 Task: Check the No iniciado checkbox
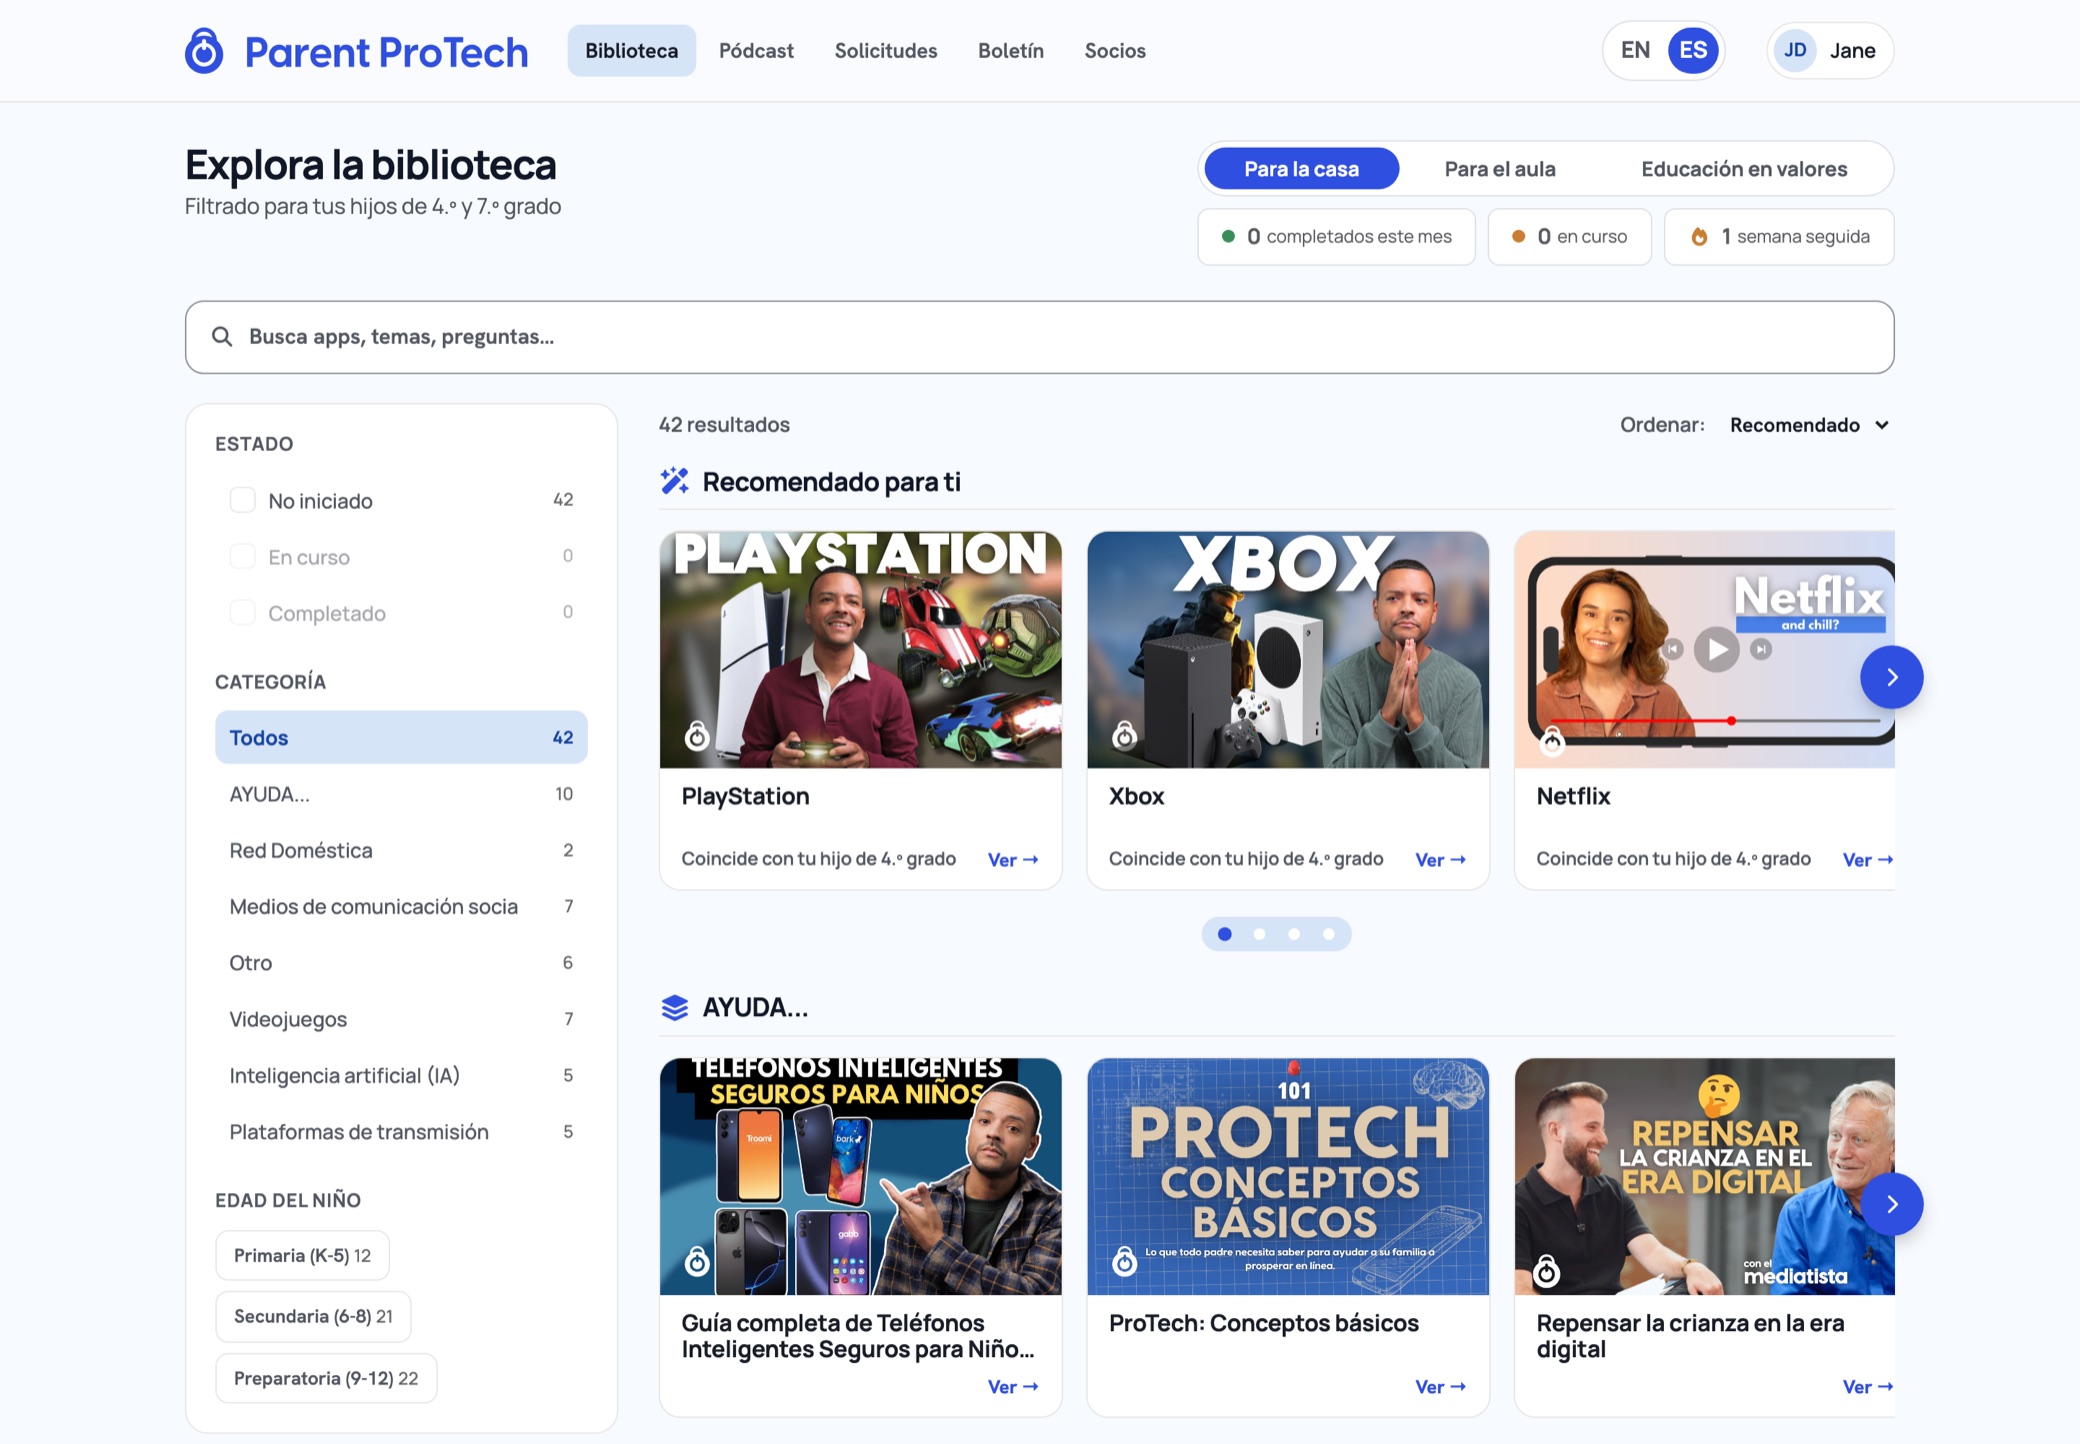pos(243,500)
